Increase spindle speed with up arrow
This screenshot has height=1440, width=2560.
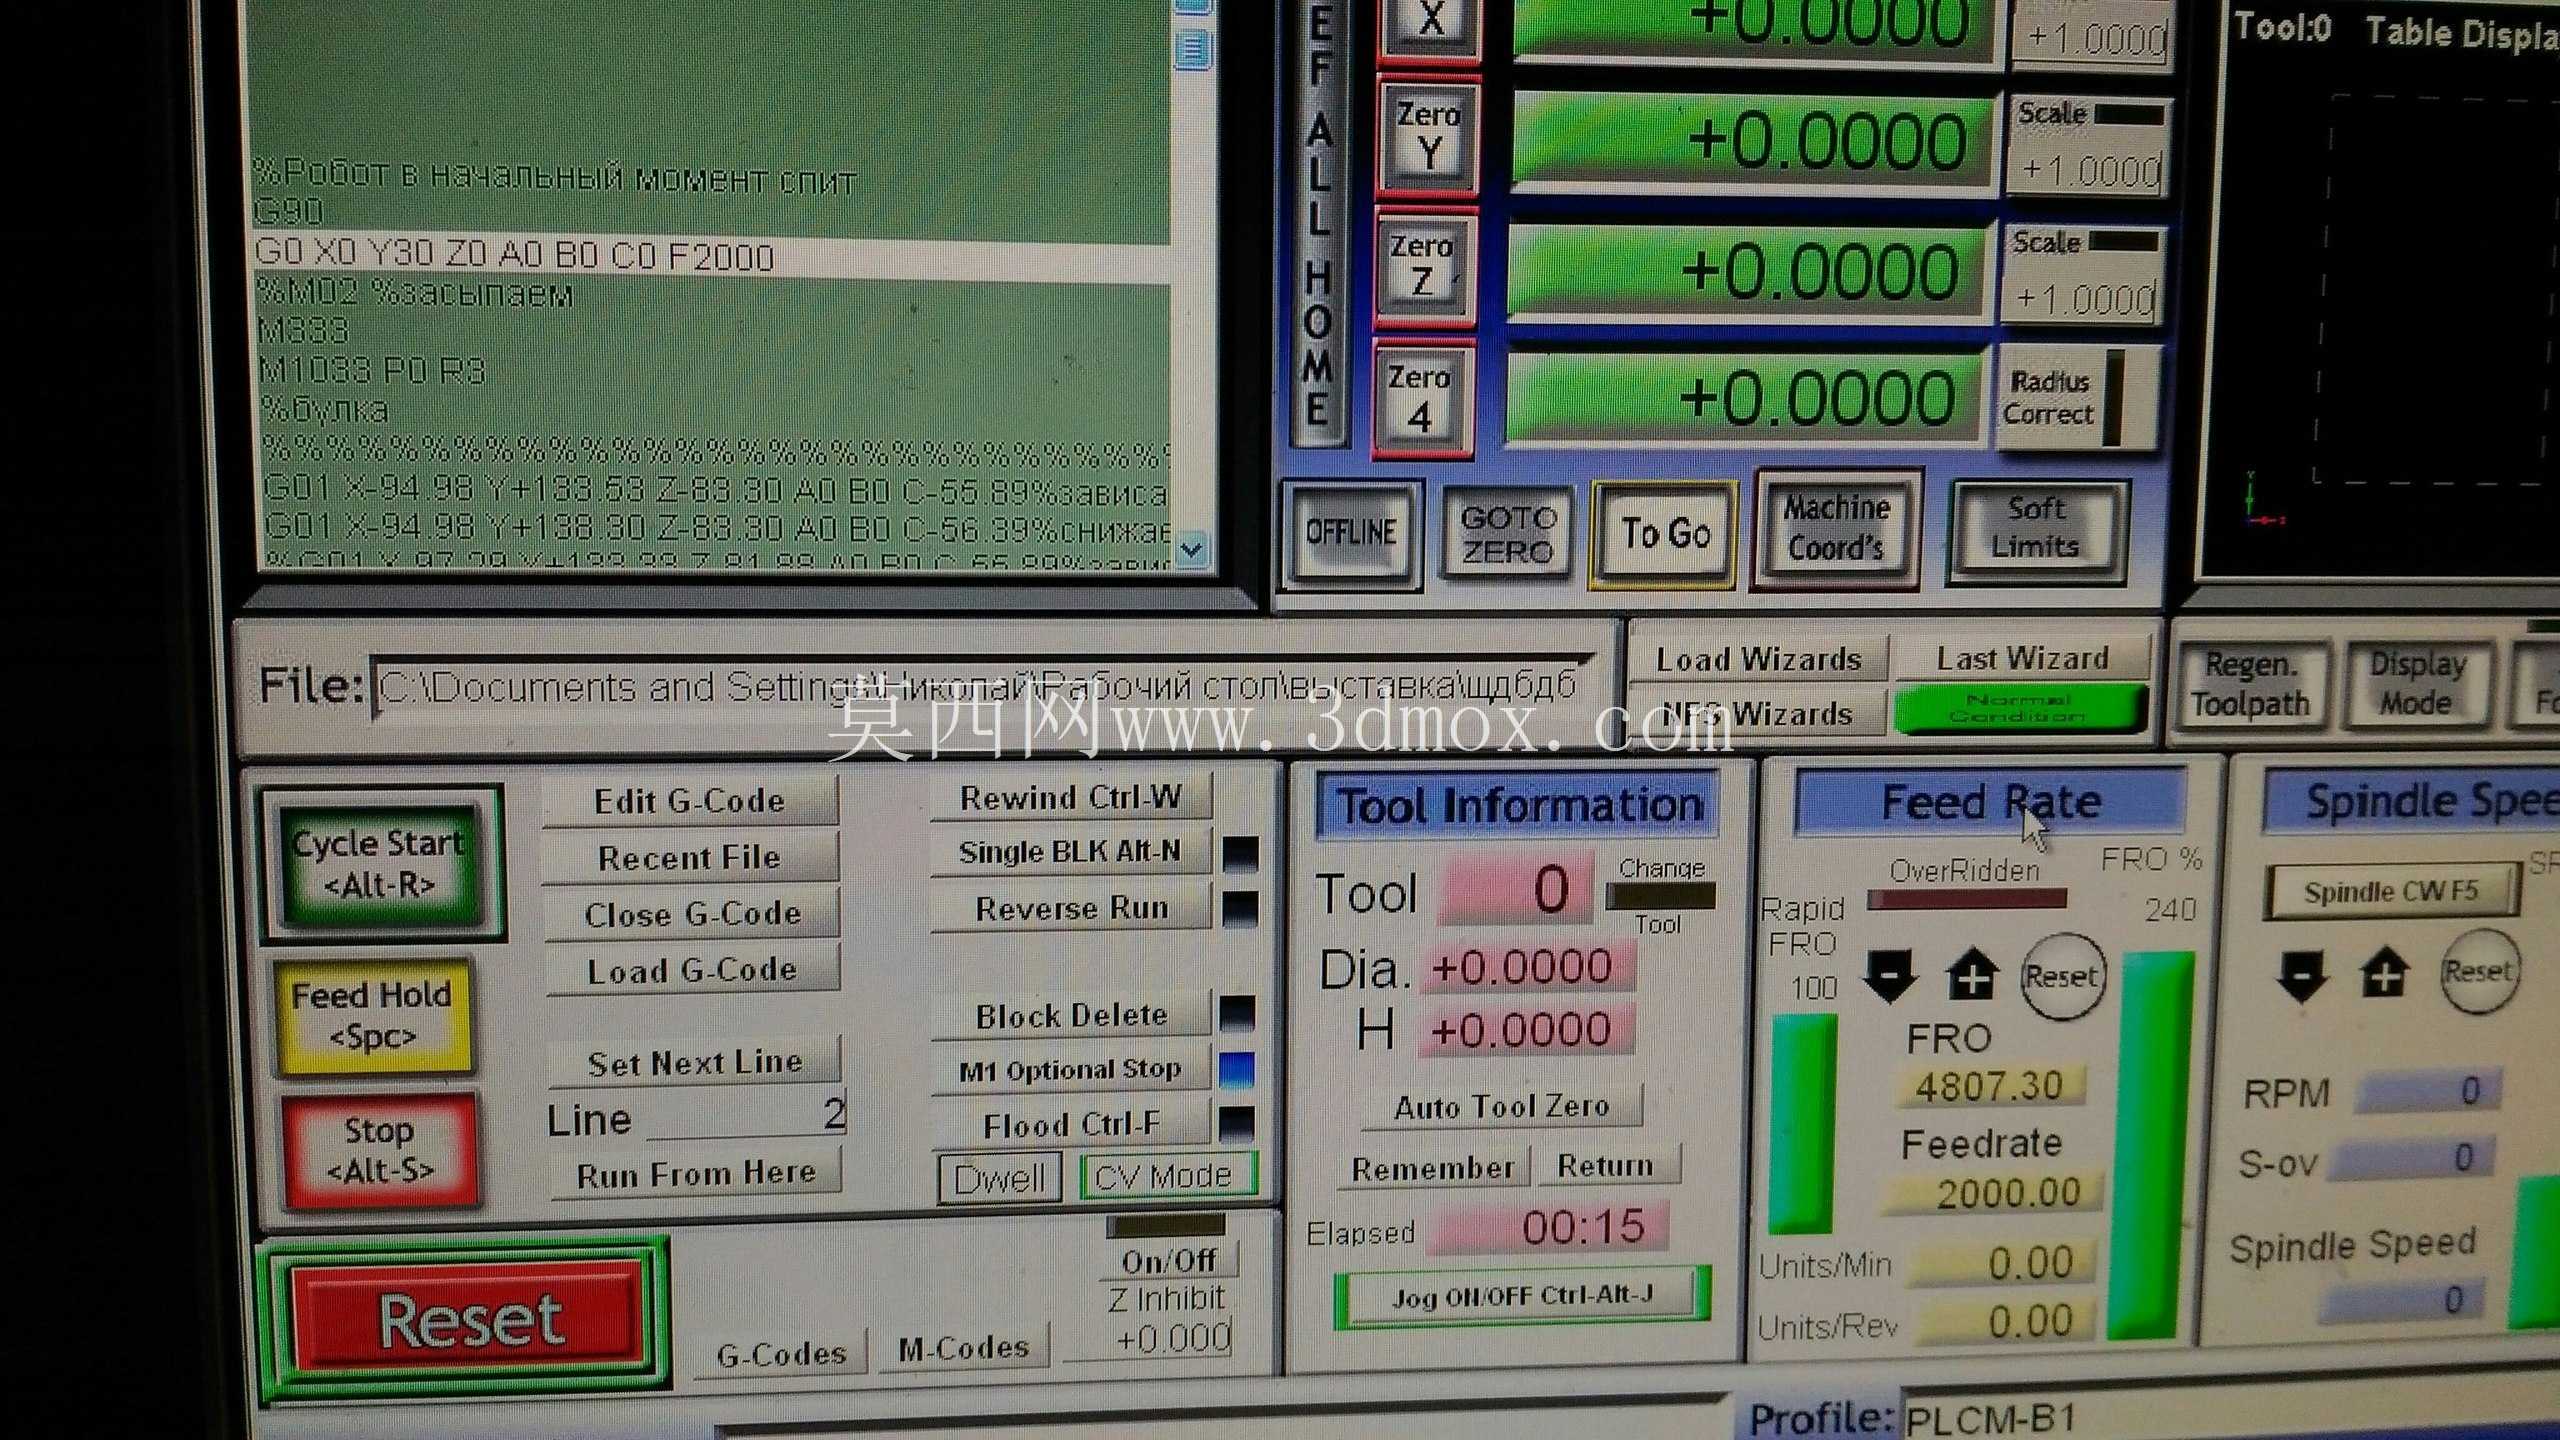pyautogui.click(x=2385, y=973)
